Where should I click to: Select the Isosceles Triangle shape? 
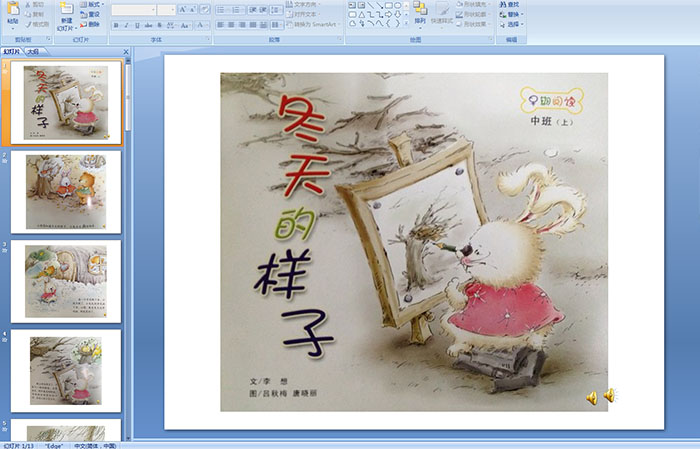click(362, 15)
